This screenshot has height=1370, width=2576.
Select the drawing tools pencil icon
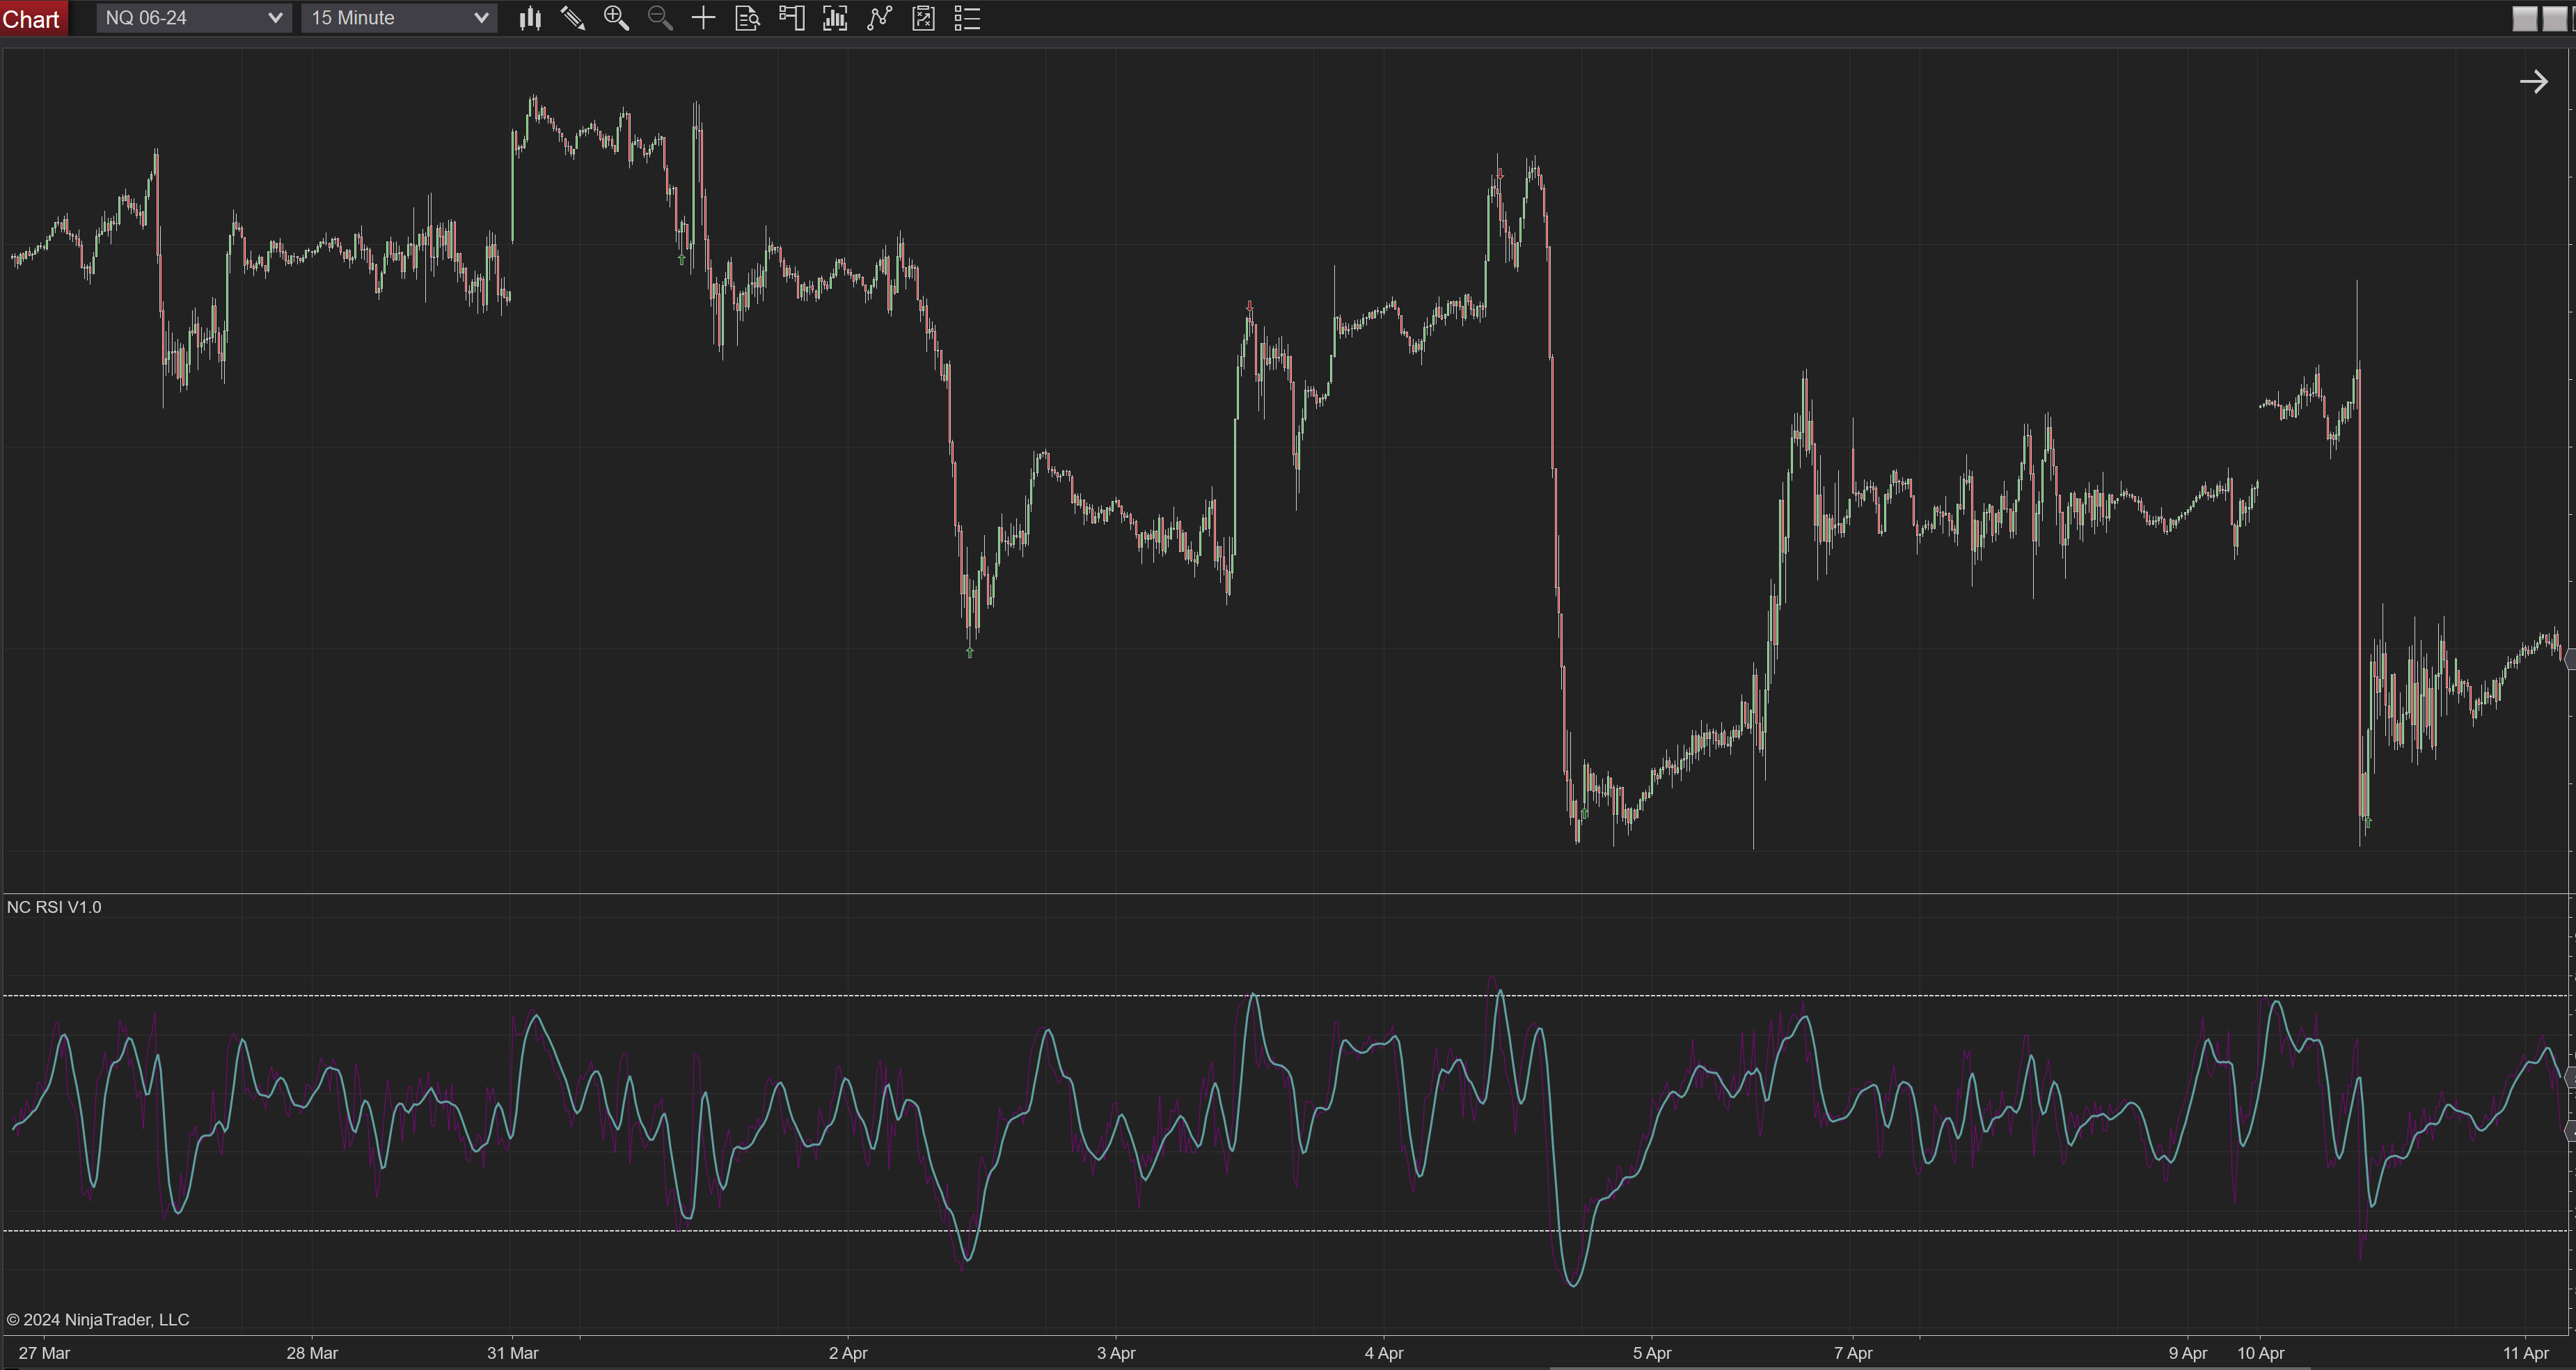(572, 18)
